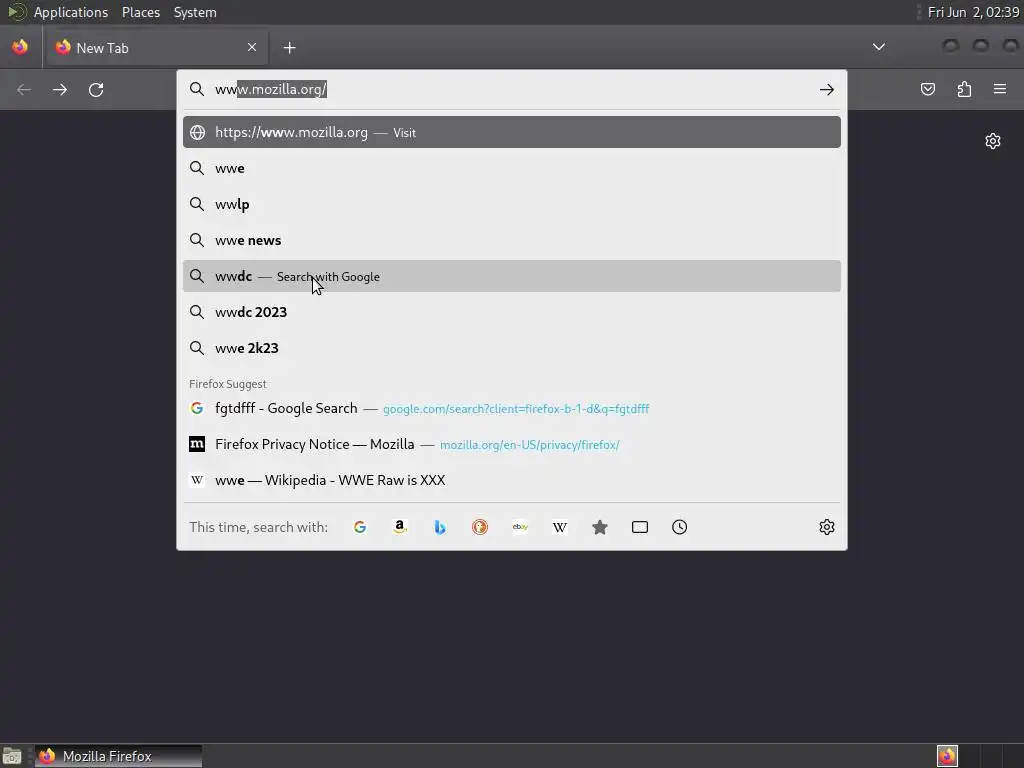Search this time with Bing icon

(440, 527)
